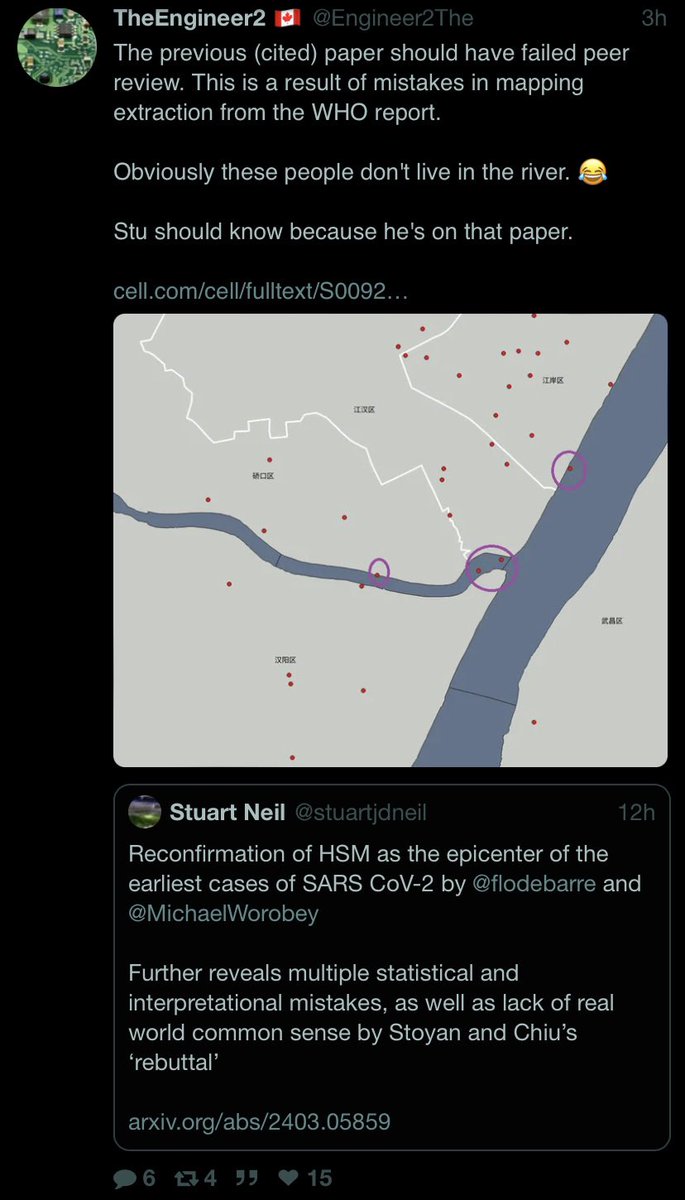The height and width of the screenshot is (1200, 685).
Task: Click the Canadian flag emoji beside TheEngineer2
Action: coord(287,19)
